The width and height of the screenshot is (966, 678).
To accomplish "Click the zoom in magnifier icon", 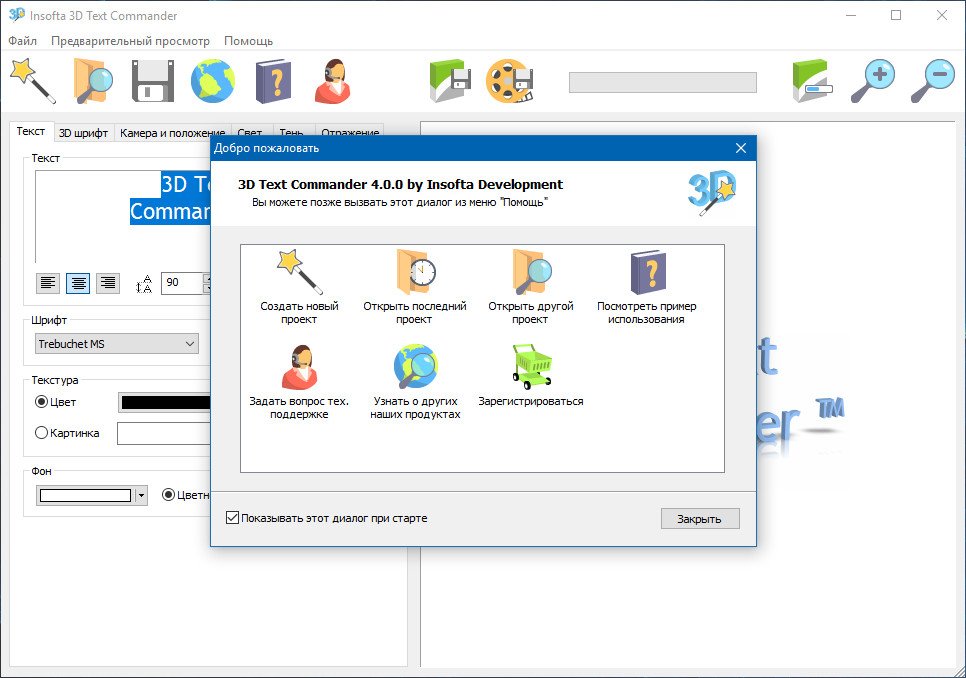I will [872, 80].
